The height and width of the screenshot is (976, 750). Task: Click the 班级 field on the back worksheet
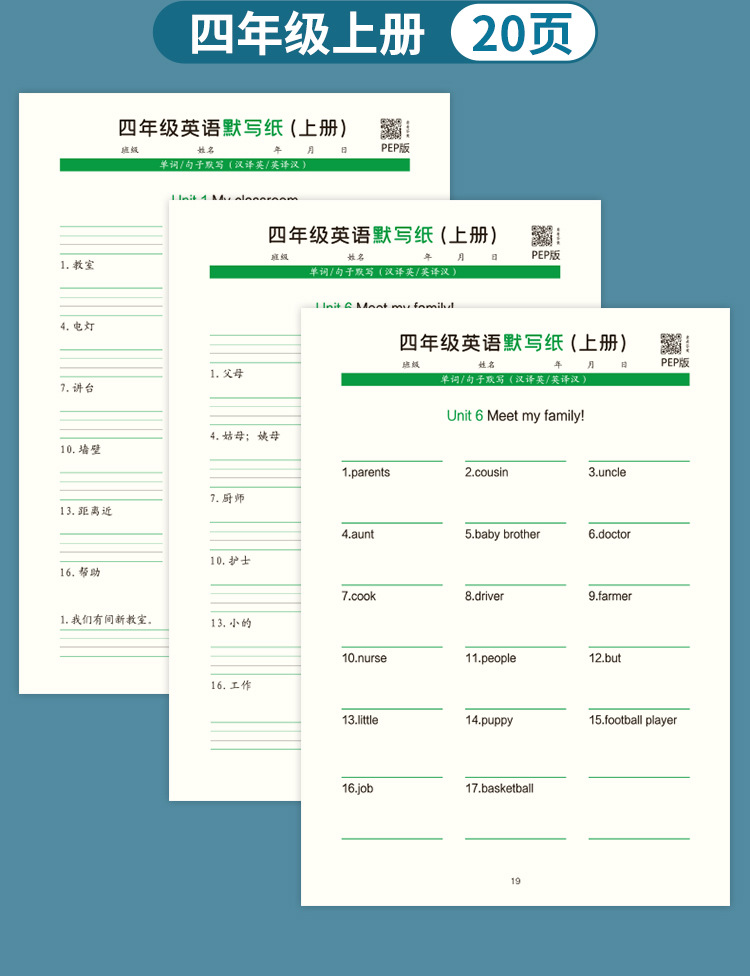(129, 150)
